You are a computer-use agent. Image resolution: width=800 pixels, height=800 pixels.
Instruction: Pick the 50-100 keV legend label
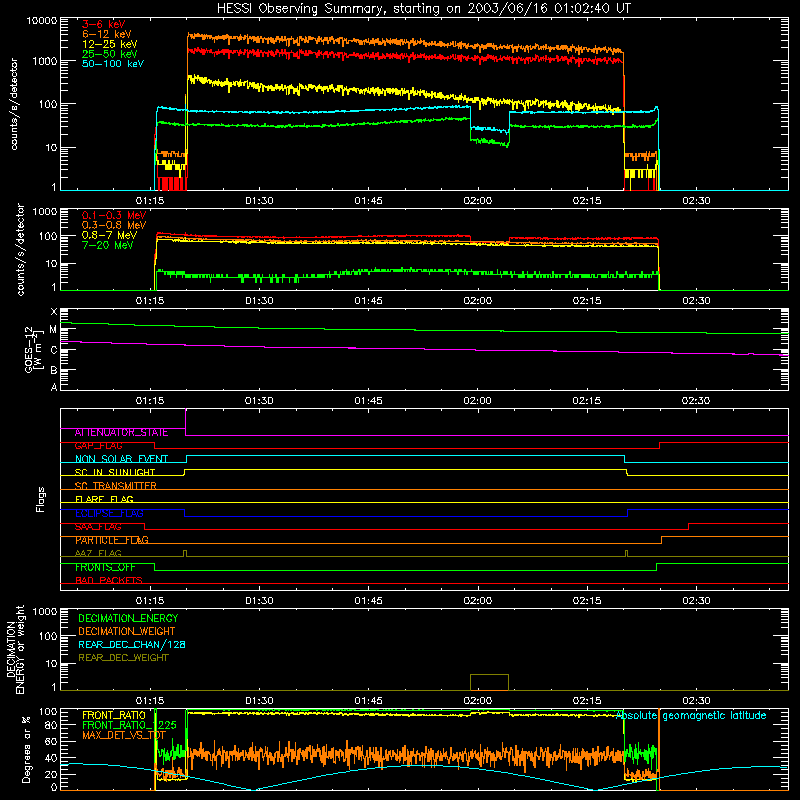pos(113,64)
